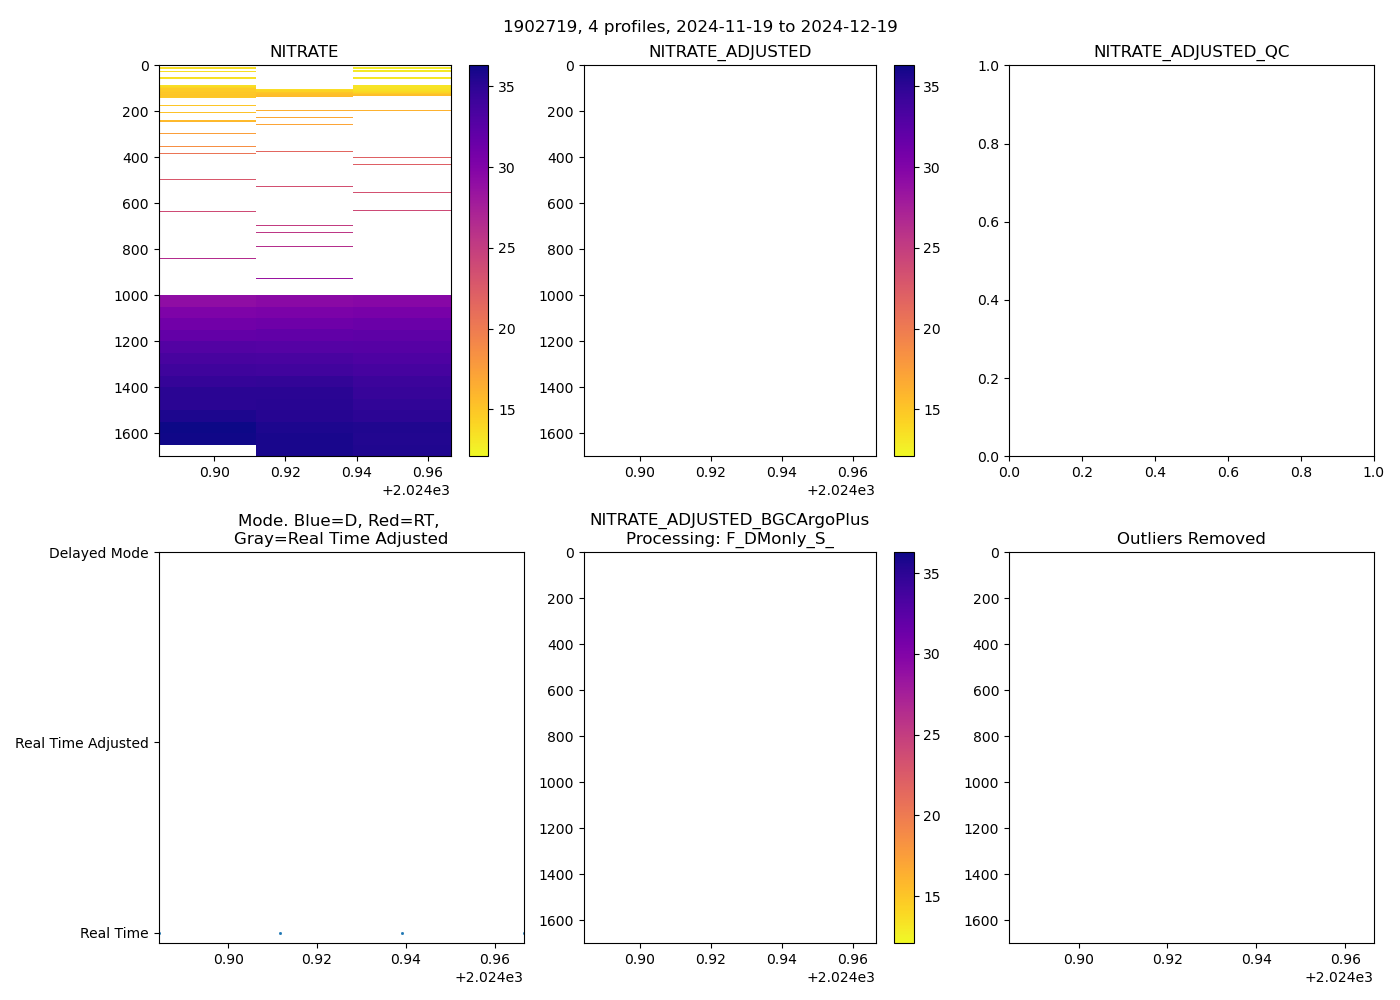Click the Real Time axis label
This screenshot has width=1400, height=1000.
tap(114, 933)
